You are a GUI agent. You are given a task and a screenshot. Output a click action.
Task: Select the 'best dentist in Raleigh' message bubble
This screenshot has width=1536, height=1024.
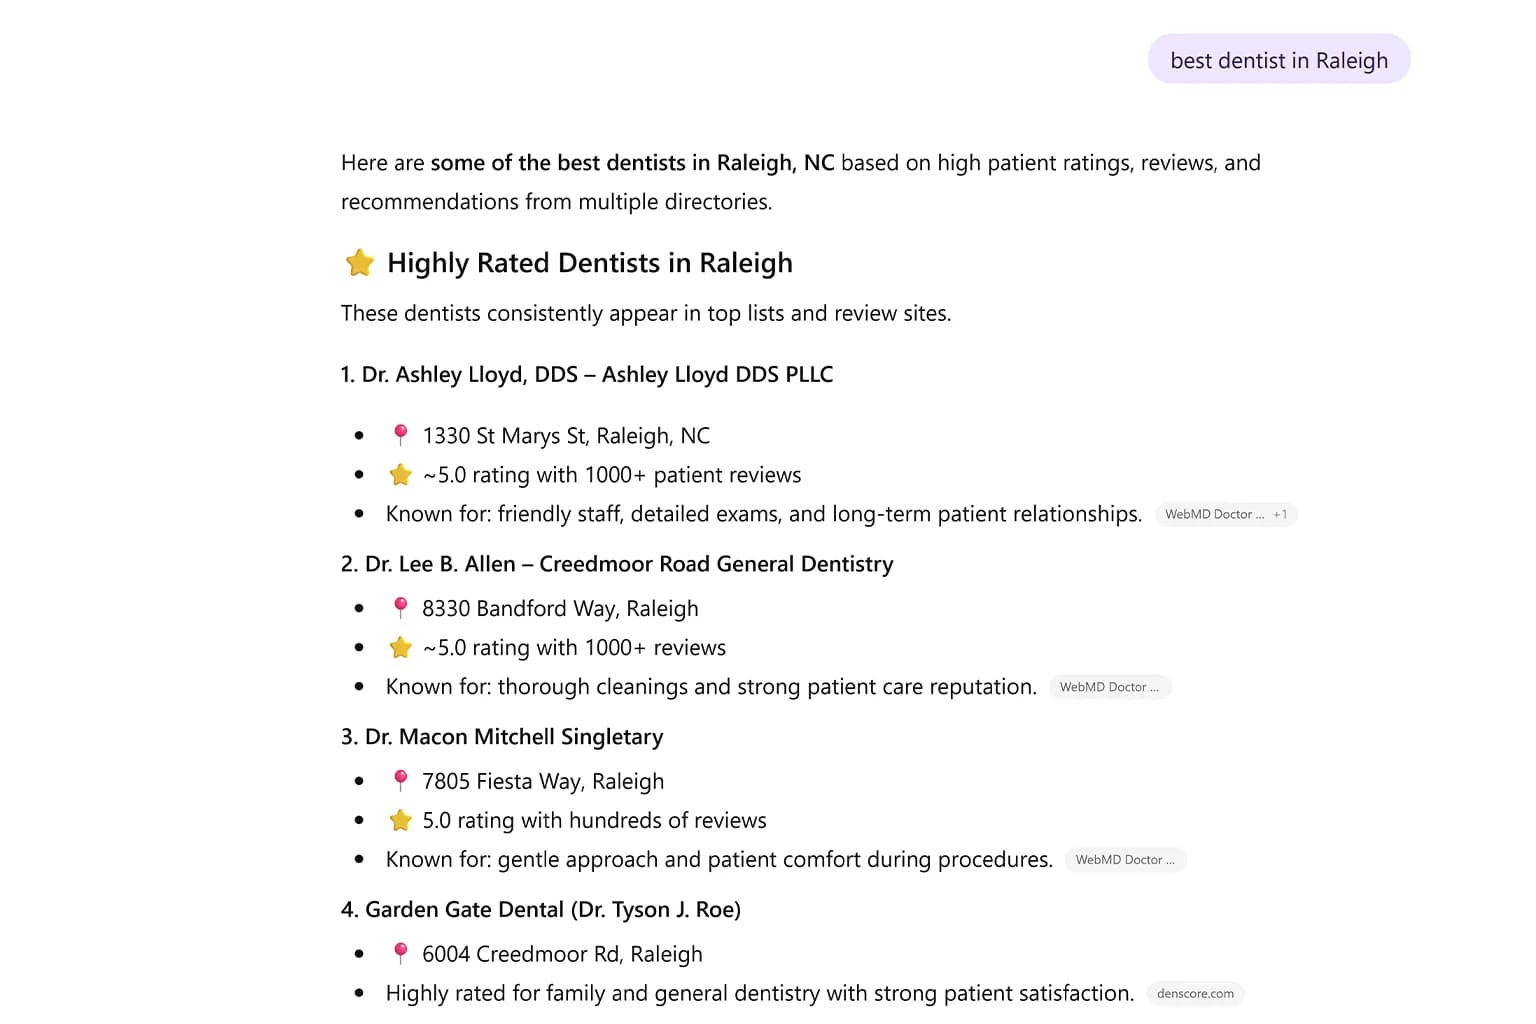[1278, 59]
